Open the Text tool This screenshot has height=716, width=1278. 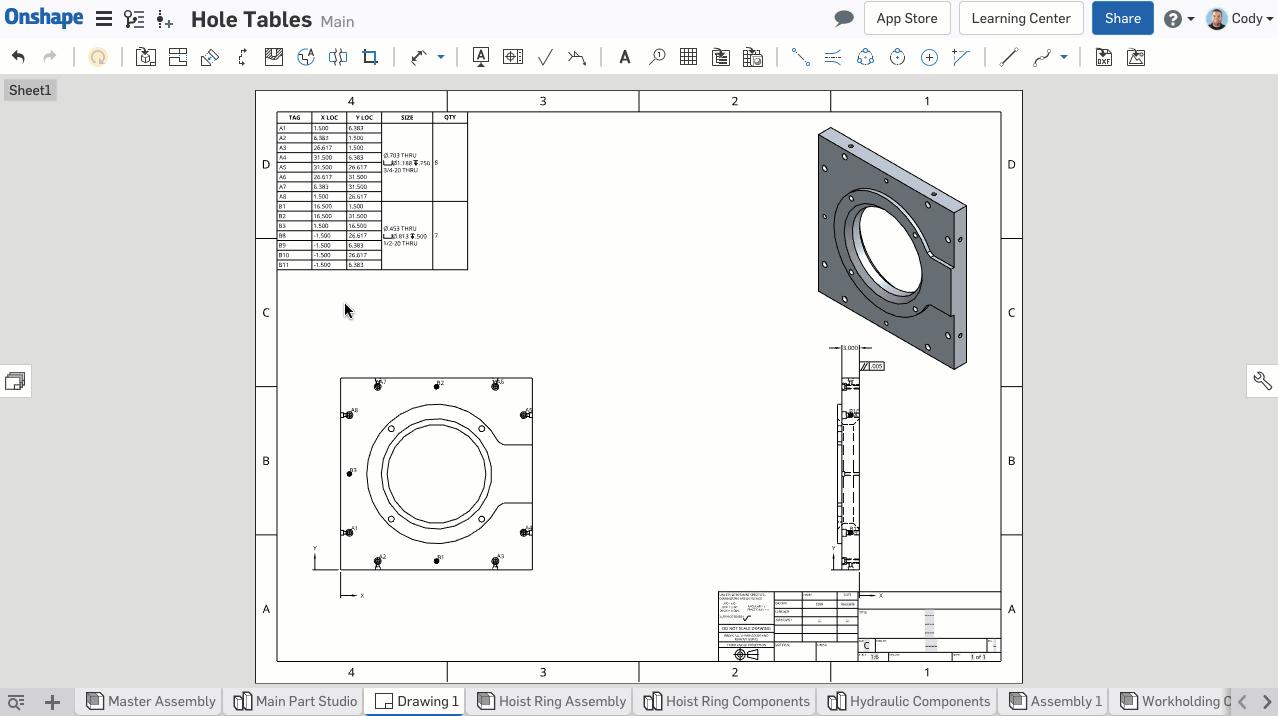pos(625,57)
